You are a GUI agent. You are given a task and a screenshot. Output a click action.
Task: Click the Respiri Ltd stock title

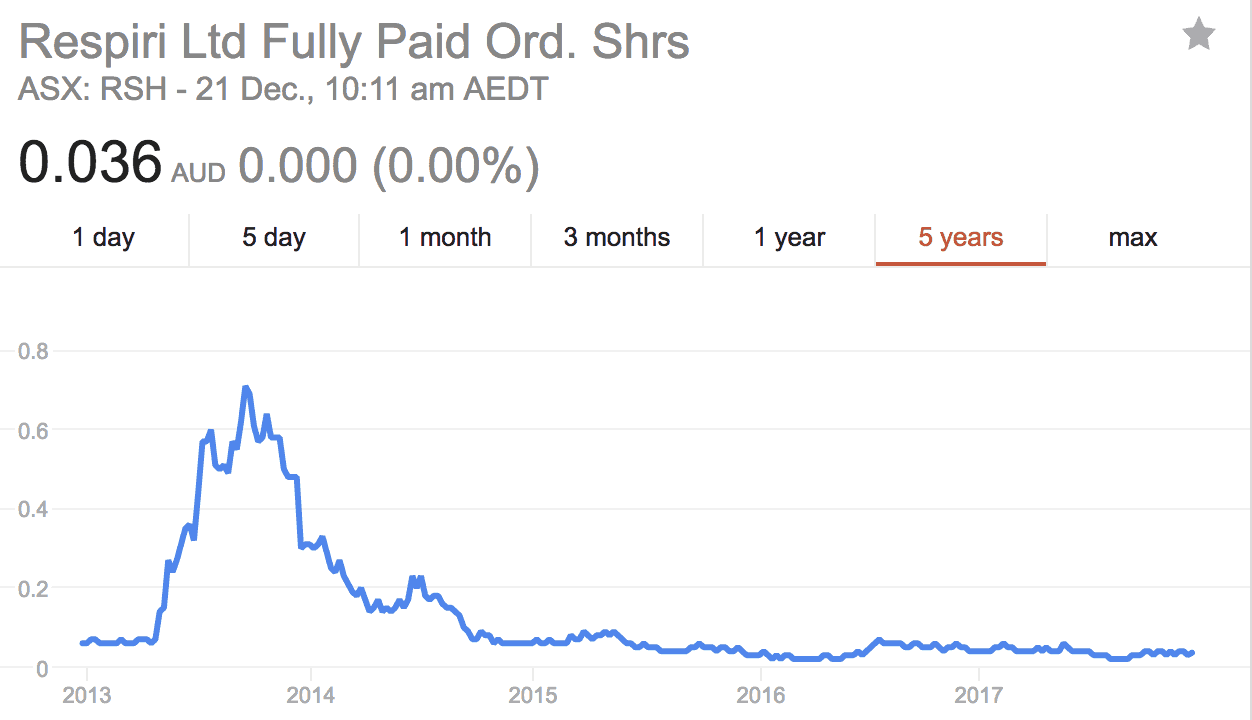click(354, 43)
